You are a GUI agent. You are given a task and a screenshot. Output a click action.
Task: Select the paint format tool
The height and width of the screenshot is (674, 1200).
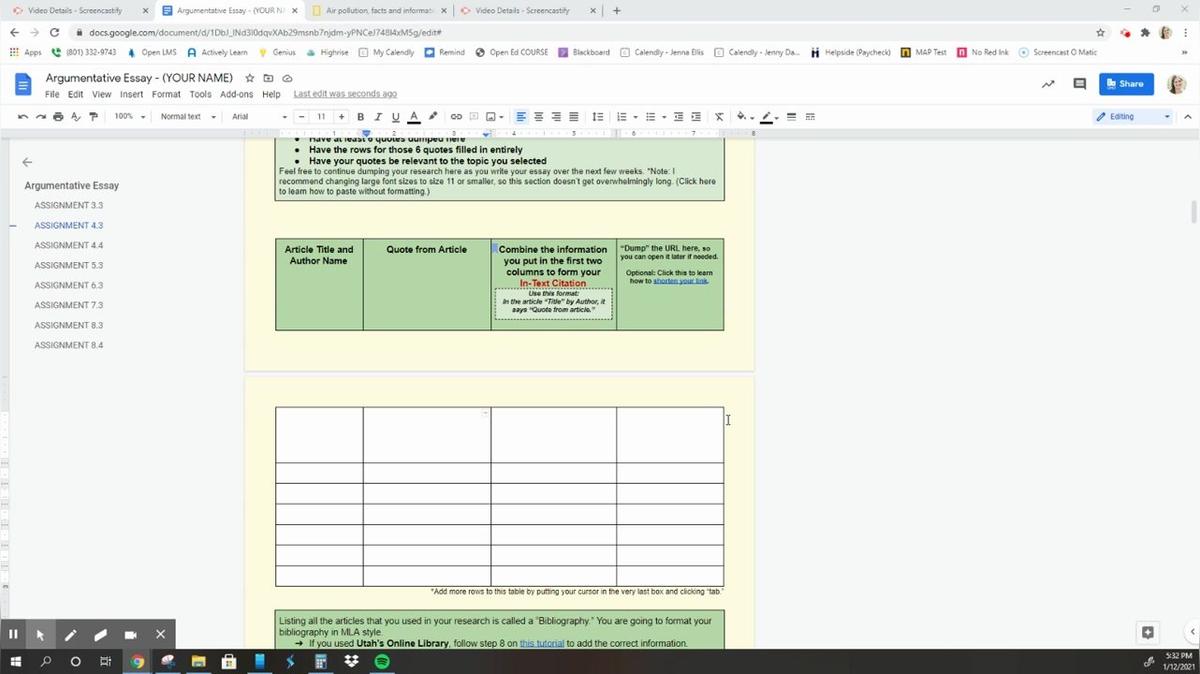93,117
